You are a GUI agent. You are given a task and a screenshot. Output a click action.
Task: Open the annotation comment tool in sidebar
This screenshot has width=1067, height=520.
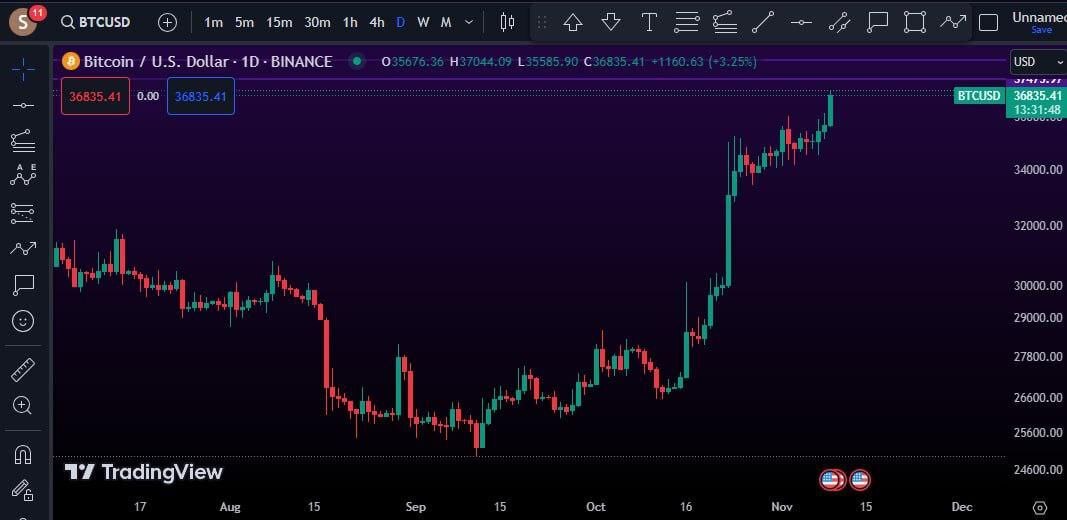(23, 285)
